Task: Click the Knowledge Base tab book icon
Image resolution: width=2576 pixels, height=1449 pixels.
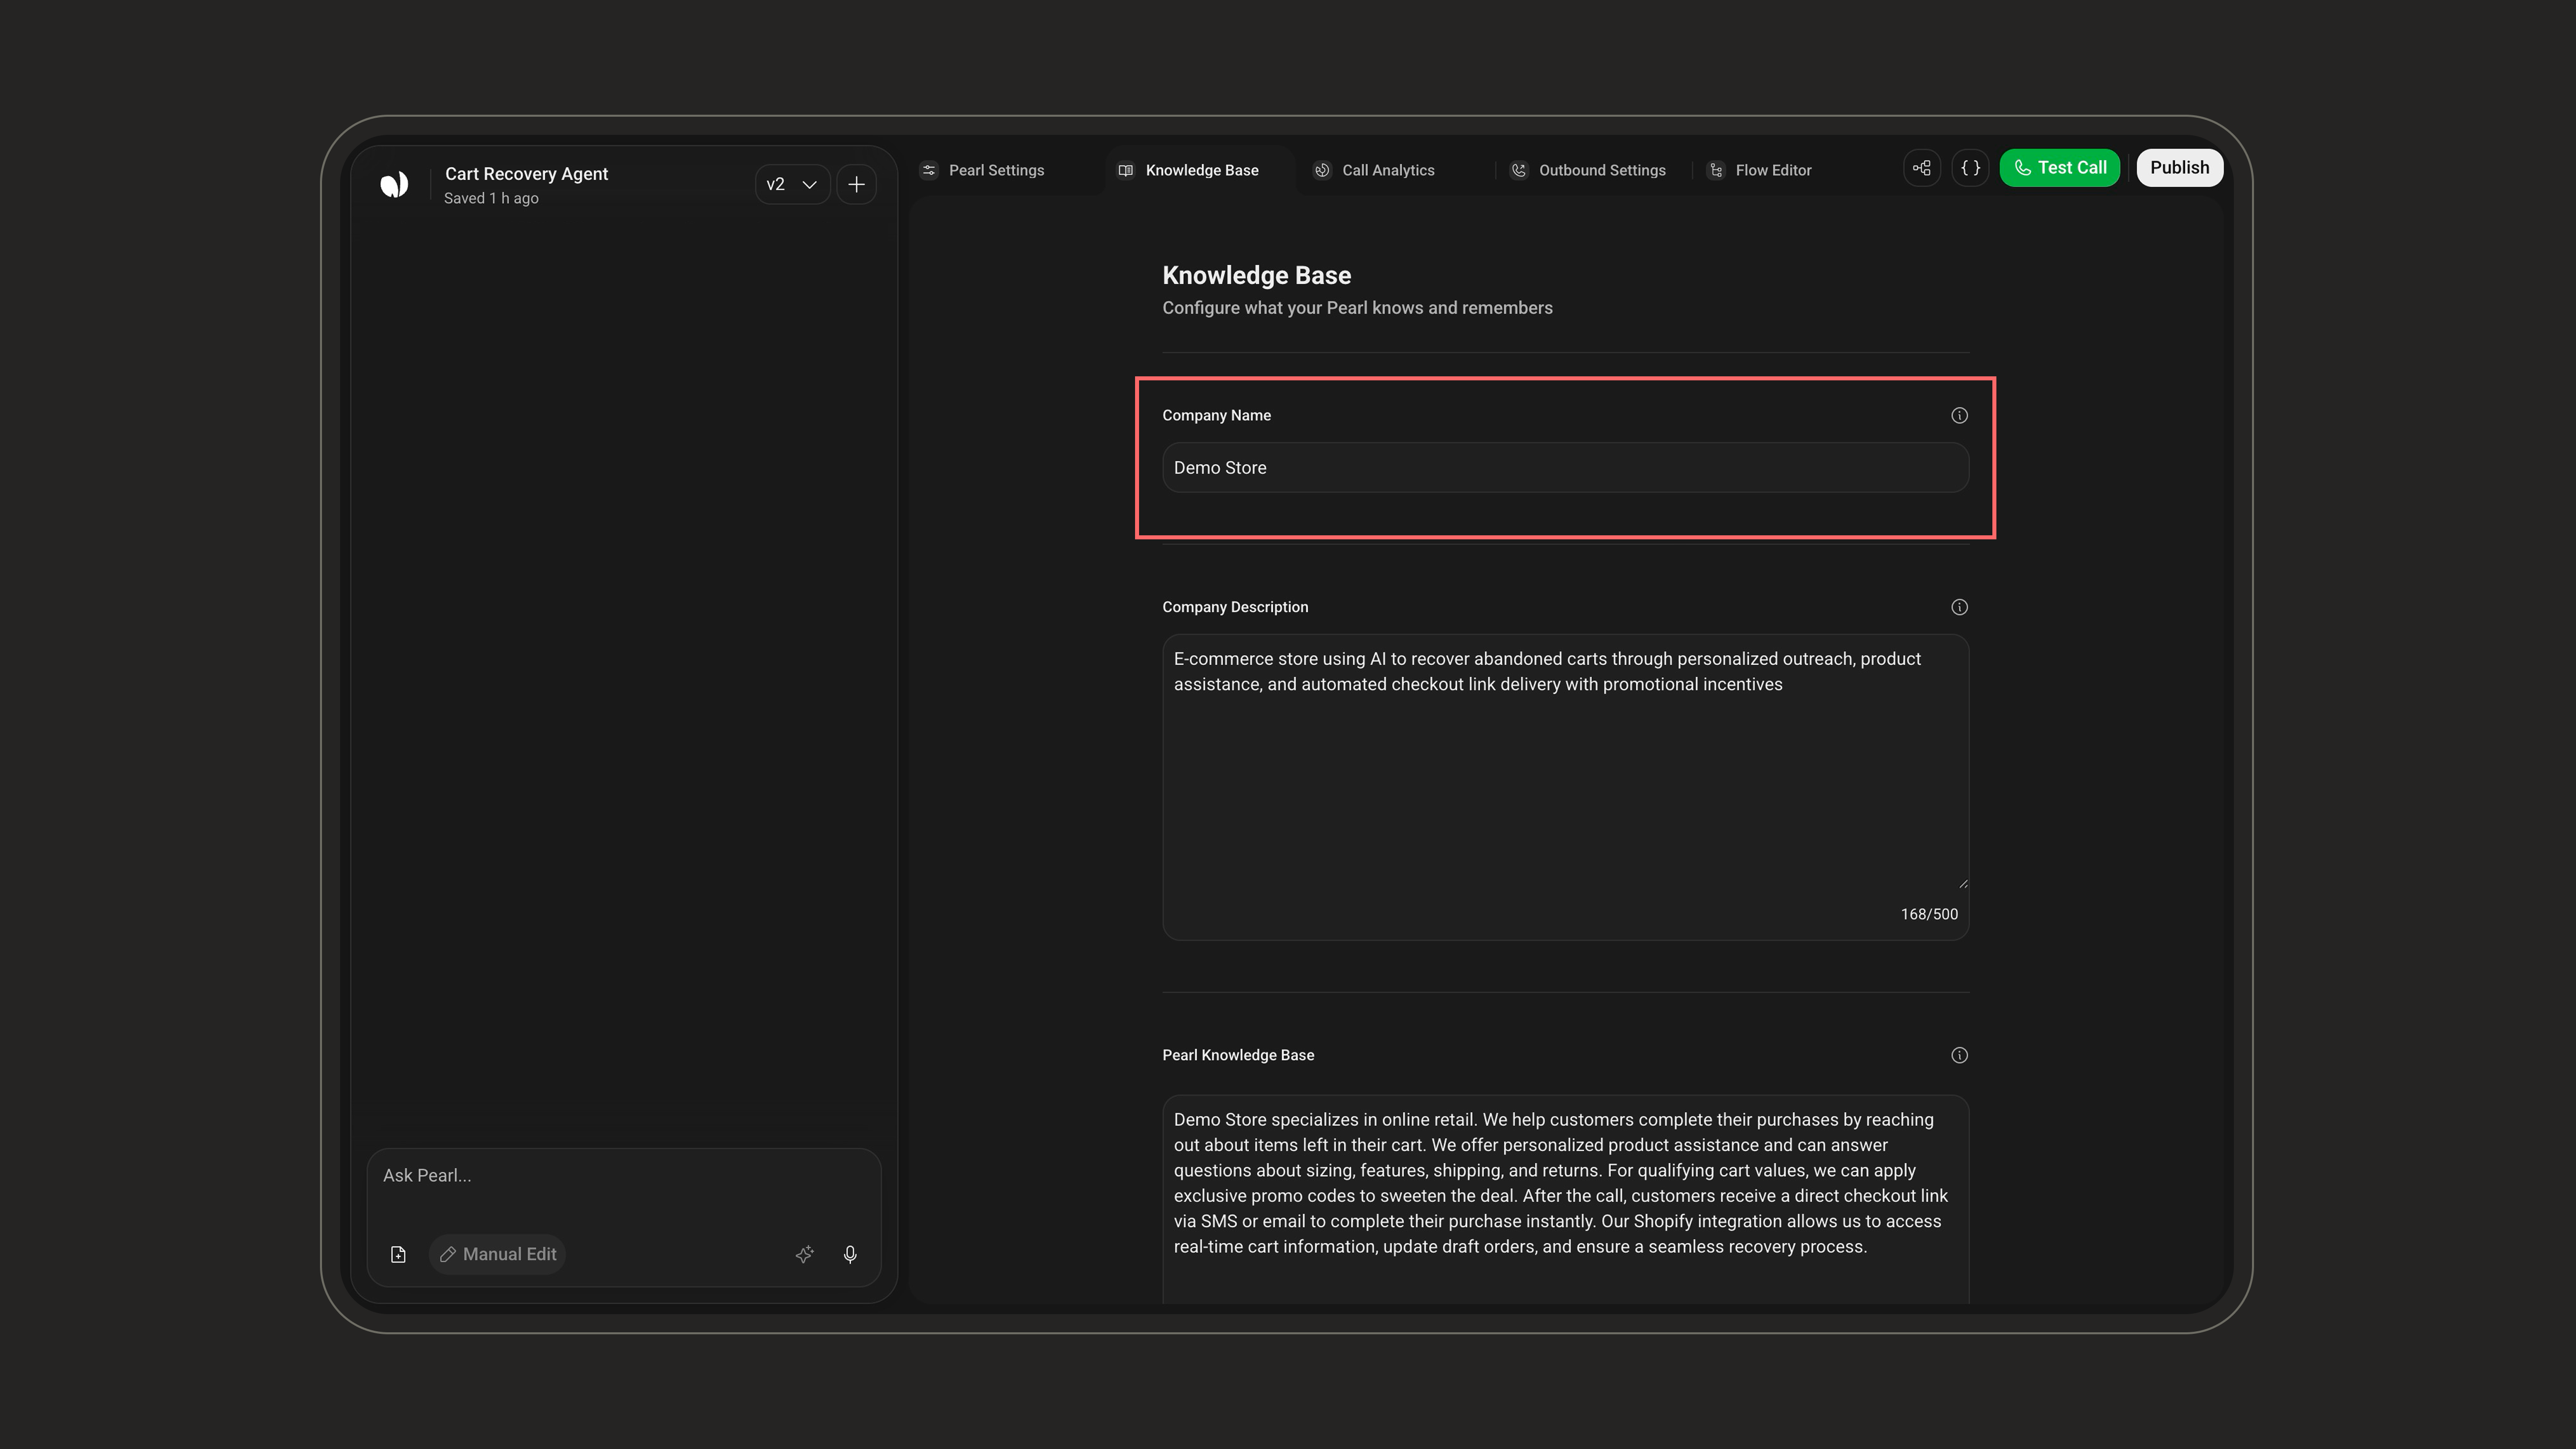Action: click(1125, 170)
